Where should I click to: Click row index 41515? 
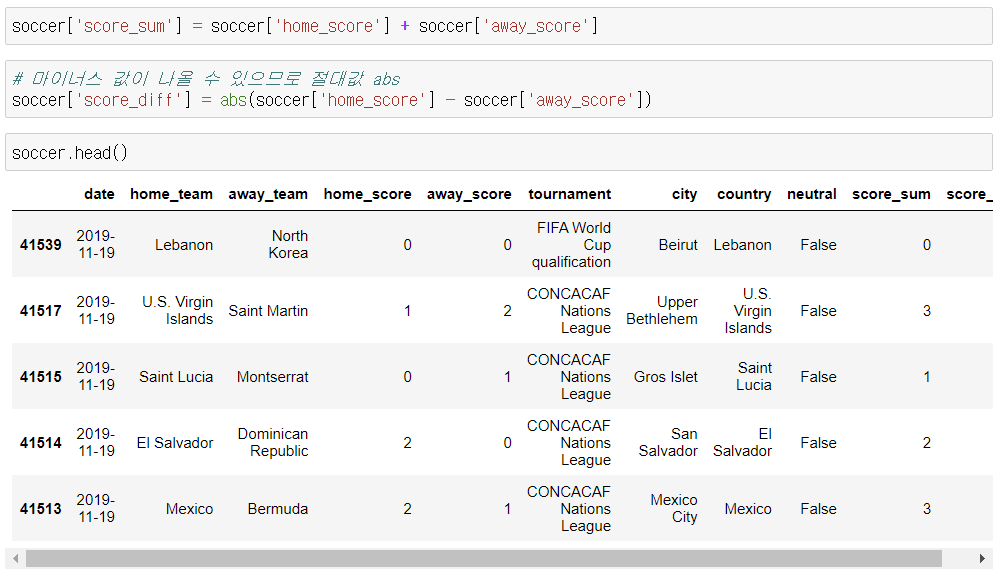point(40,376)
